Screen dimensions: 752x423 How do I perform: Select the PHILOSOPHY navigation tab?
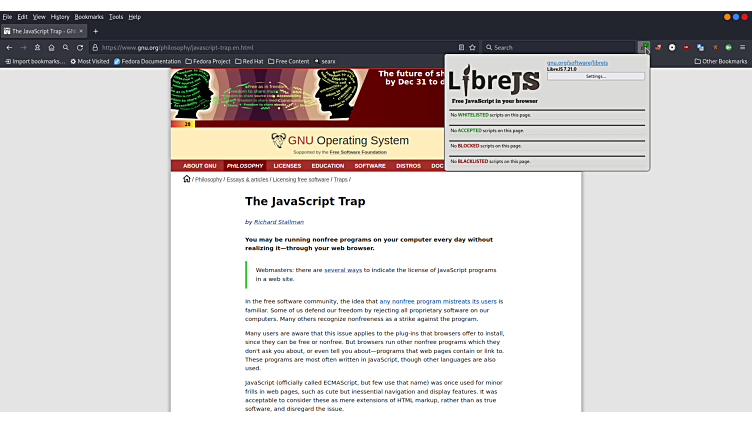245,166
